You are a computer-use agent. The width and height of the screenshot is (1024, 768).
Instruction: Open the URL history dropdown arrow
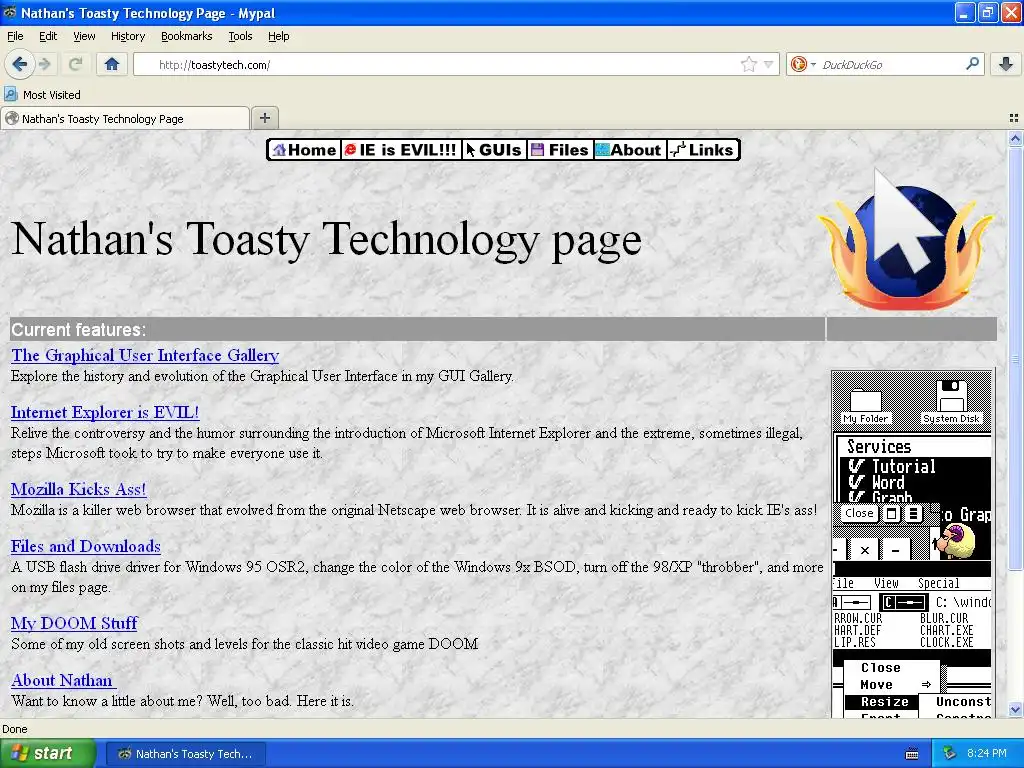click(769, 64)
